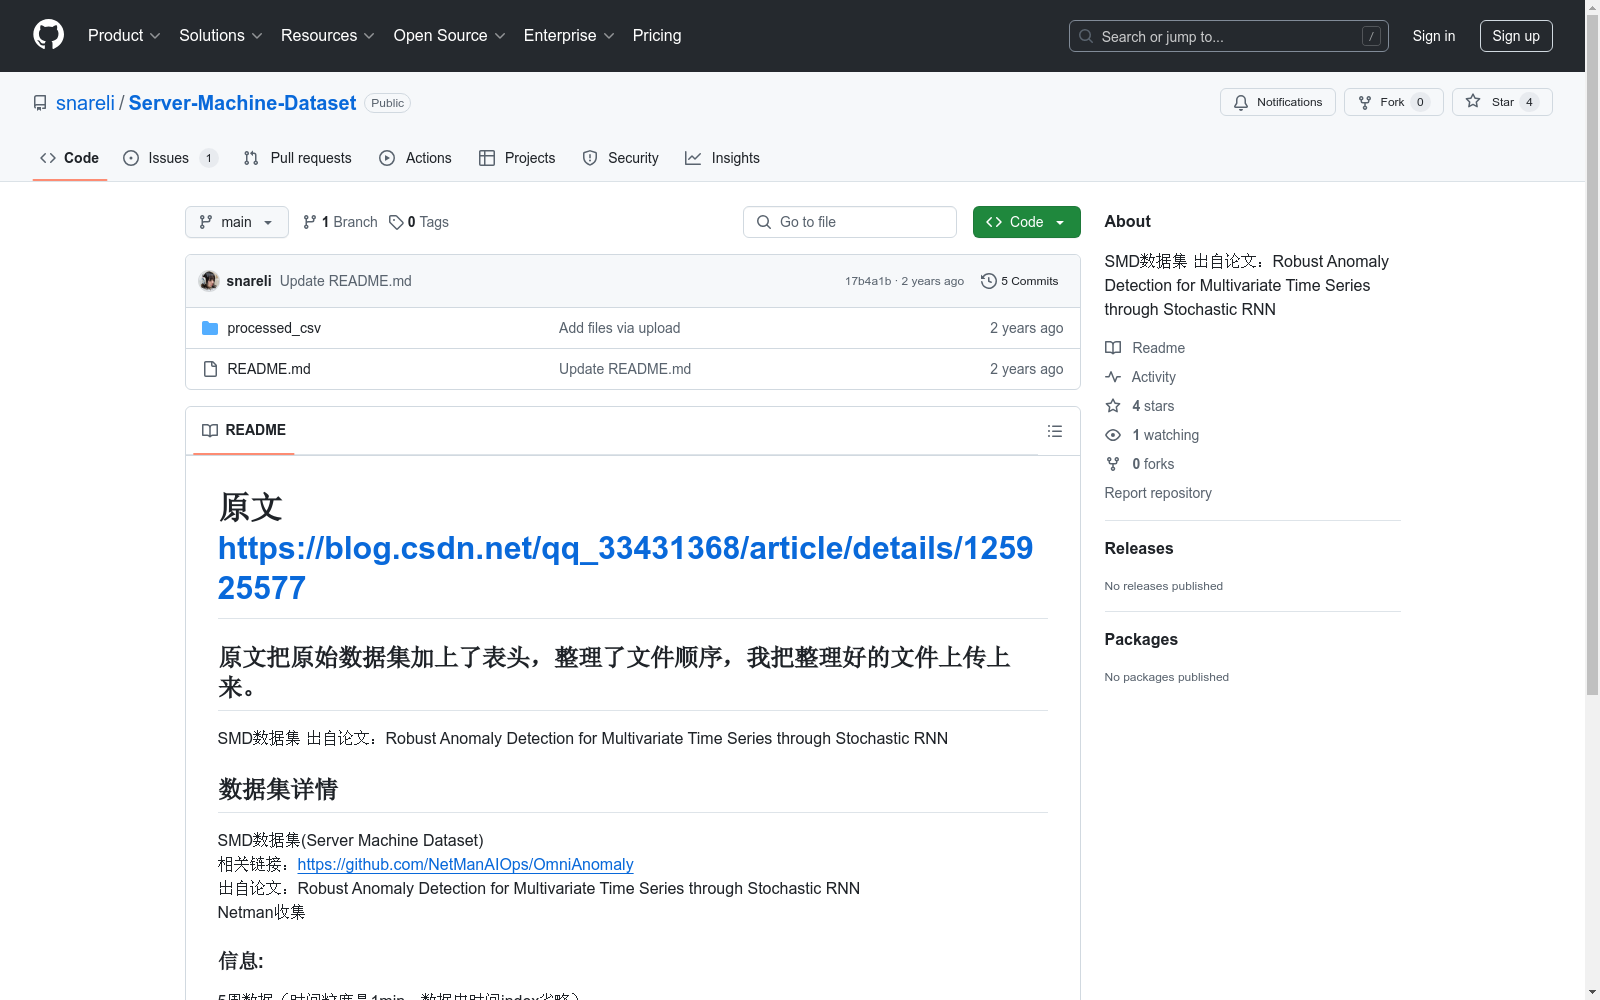Expand the Solutions menu

pos(220,36)
